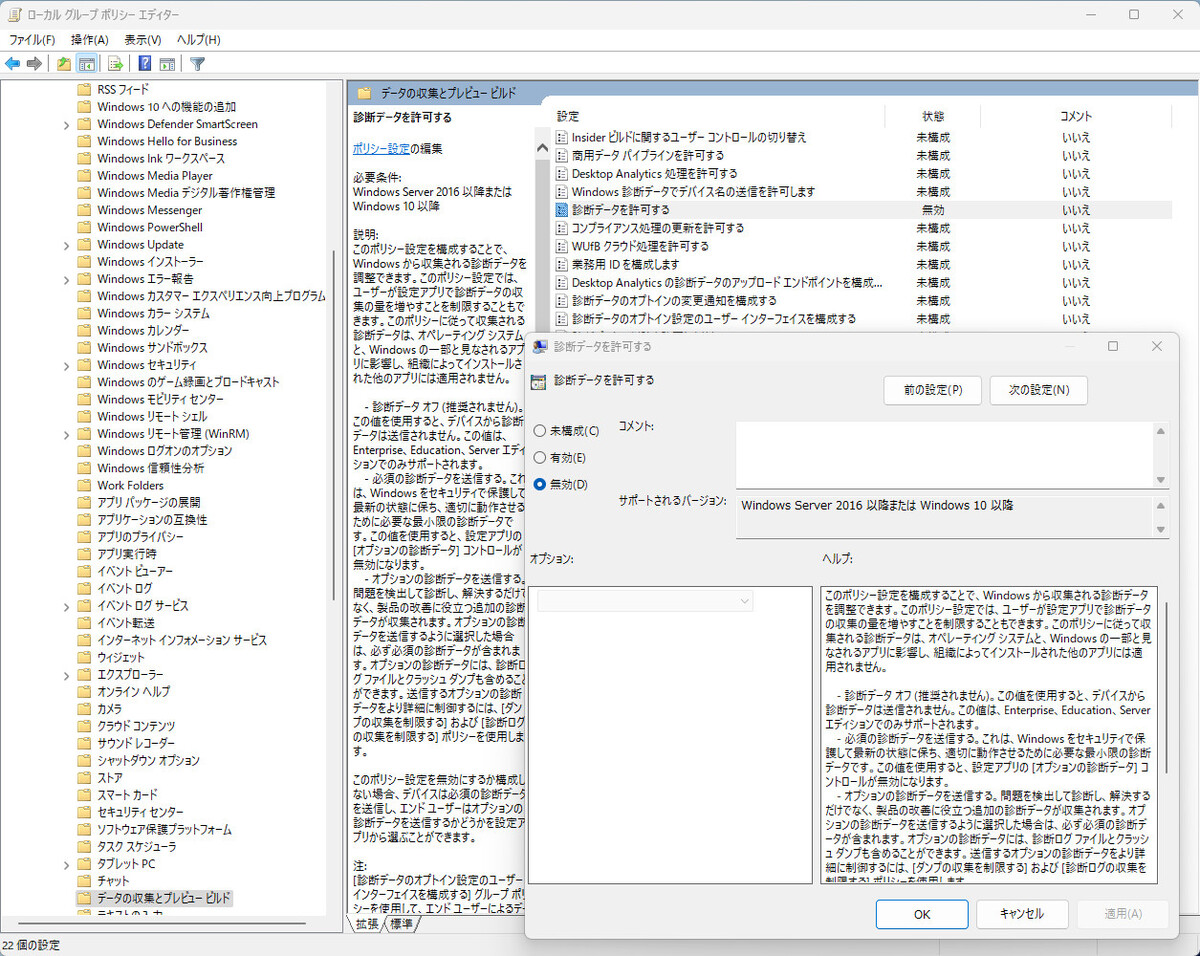Click policy icon for 商用データ パイプラインを許可する
Screen dimensions: 1200x956
[x=562, y=155]
